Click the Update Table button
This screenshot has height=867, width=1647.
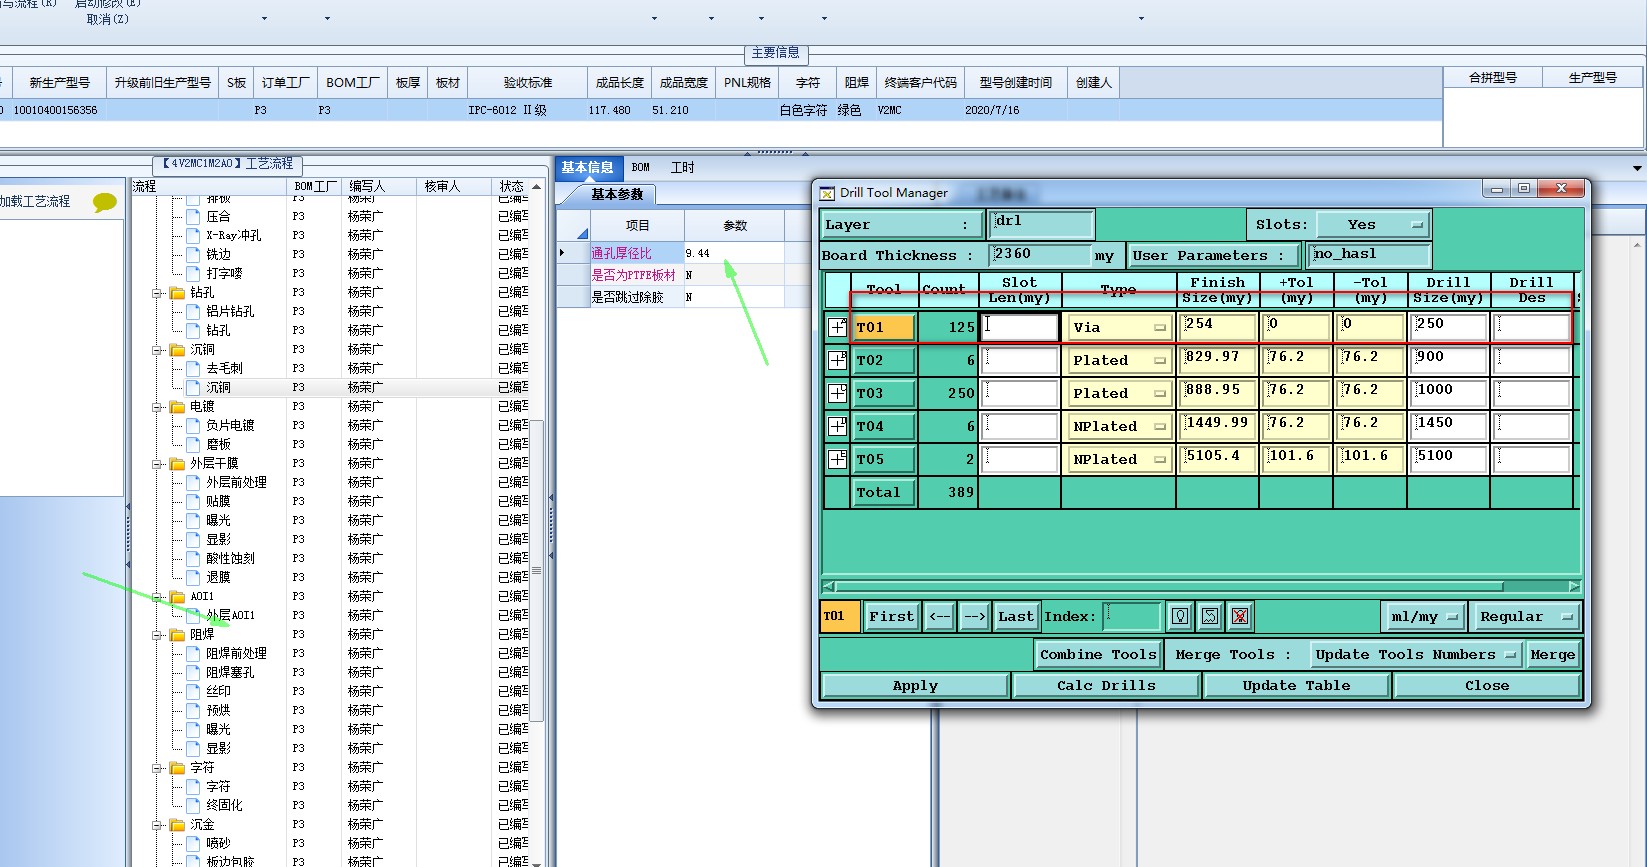(x=1296, y=685)
